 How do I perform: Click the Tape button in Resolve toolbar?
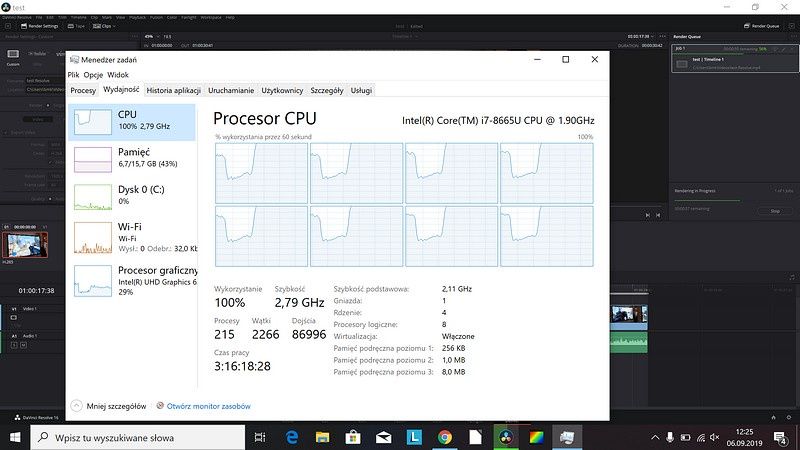click(76, 26)
